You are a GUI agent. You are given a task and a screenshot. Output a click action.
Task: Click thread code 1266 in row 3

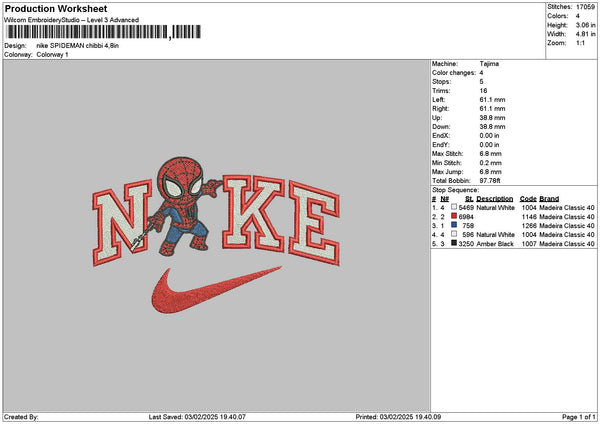(529, 226)
